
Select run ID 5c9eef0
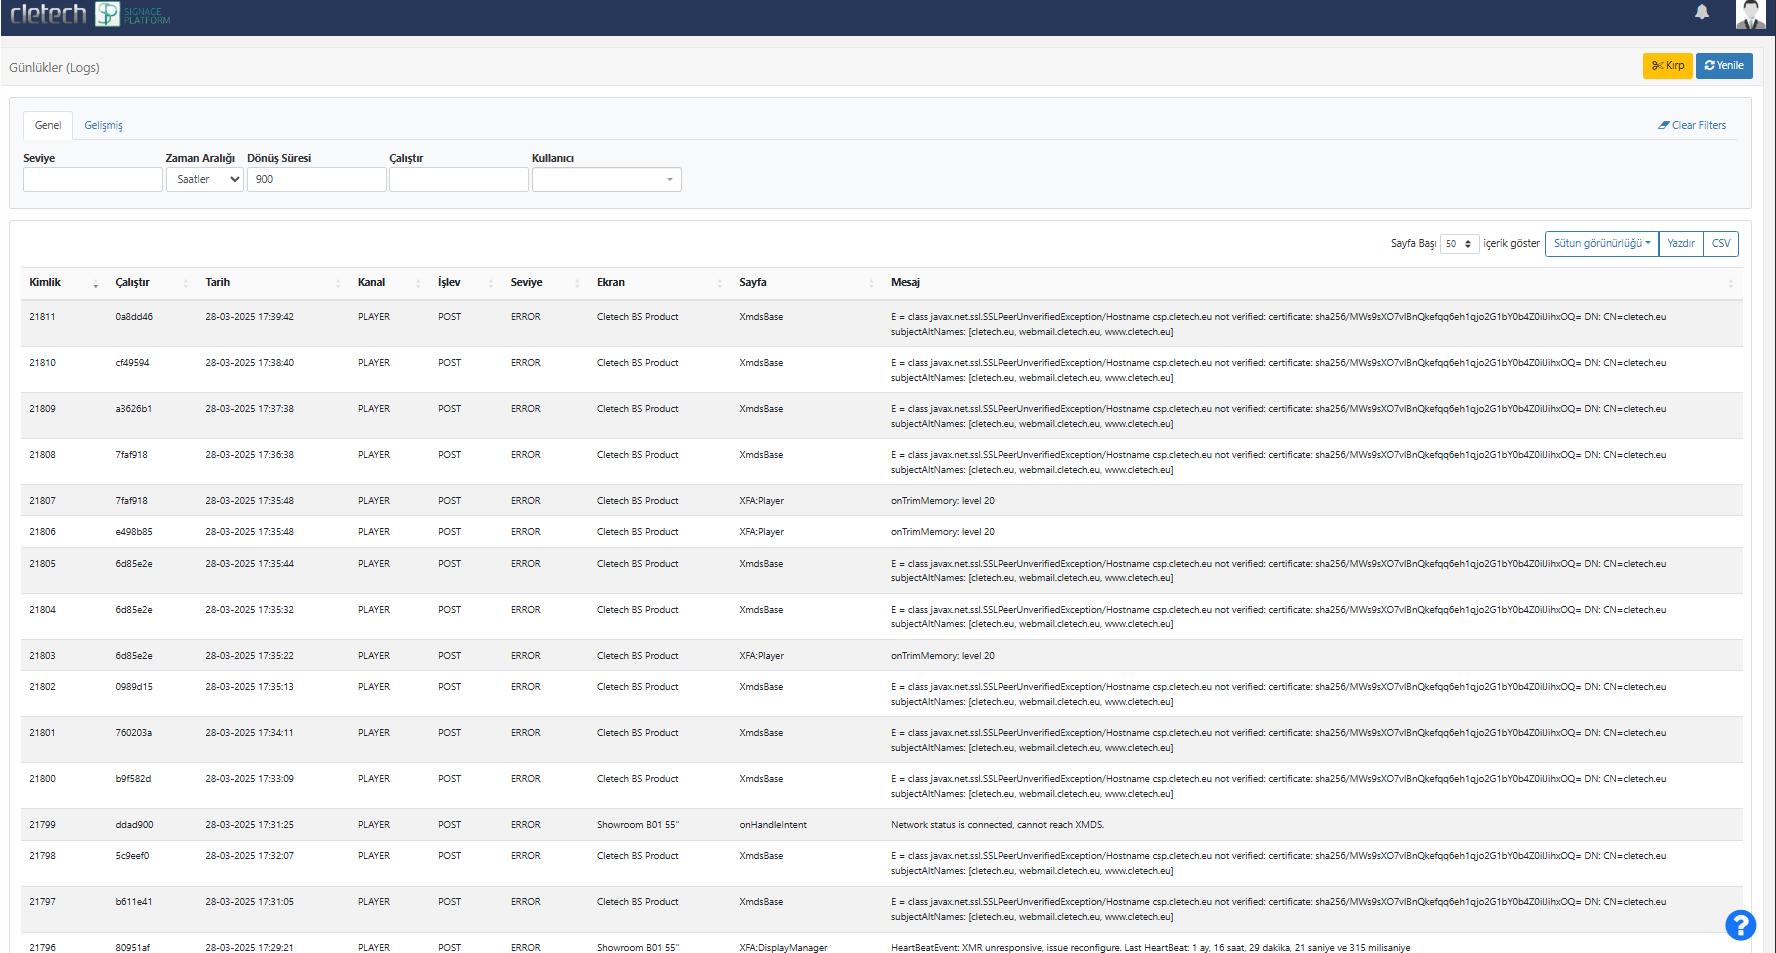pos(132,856)
